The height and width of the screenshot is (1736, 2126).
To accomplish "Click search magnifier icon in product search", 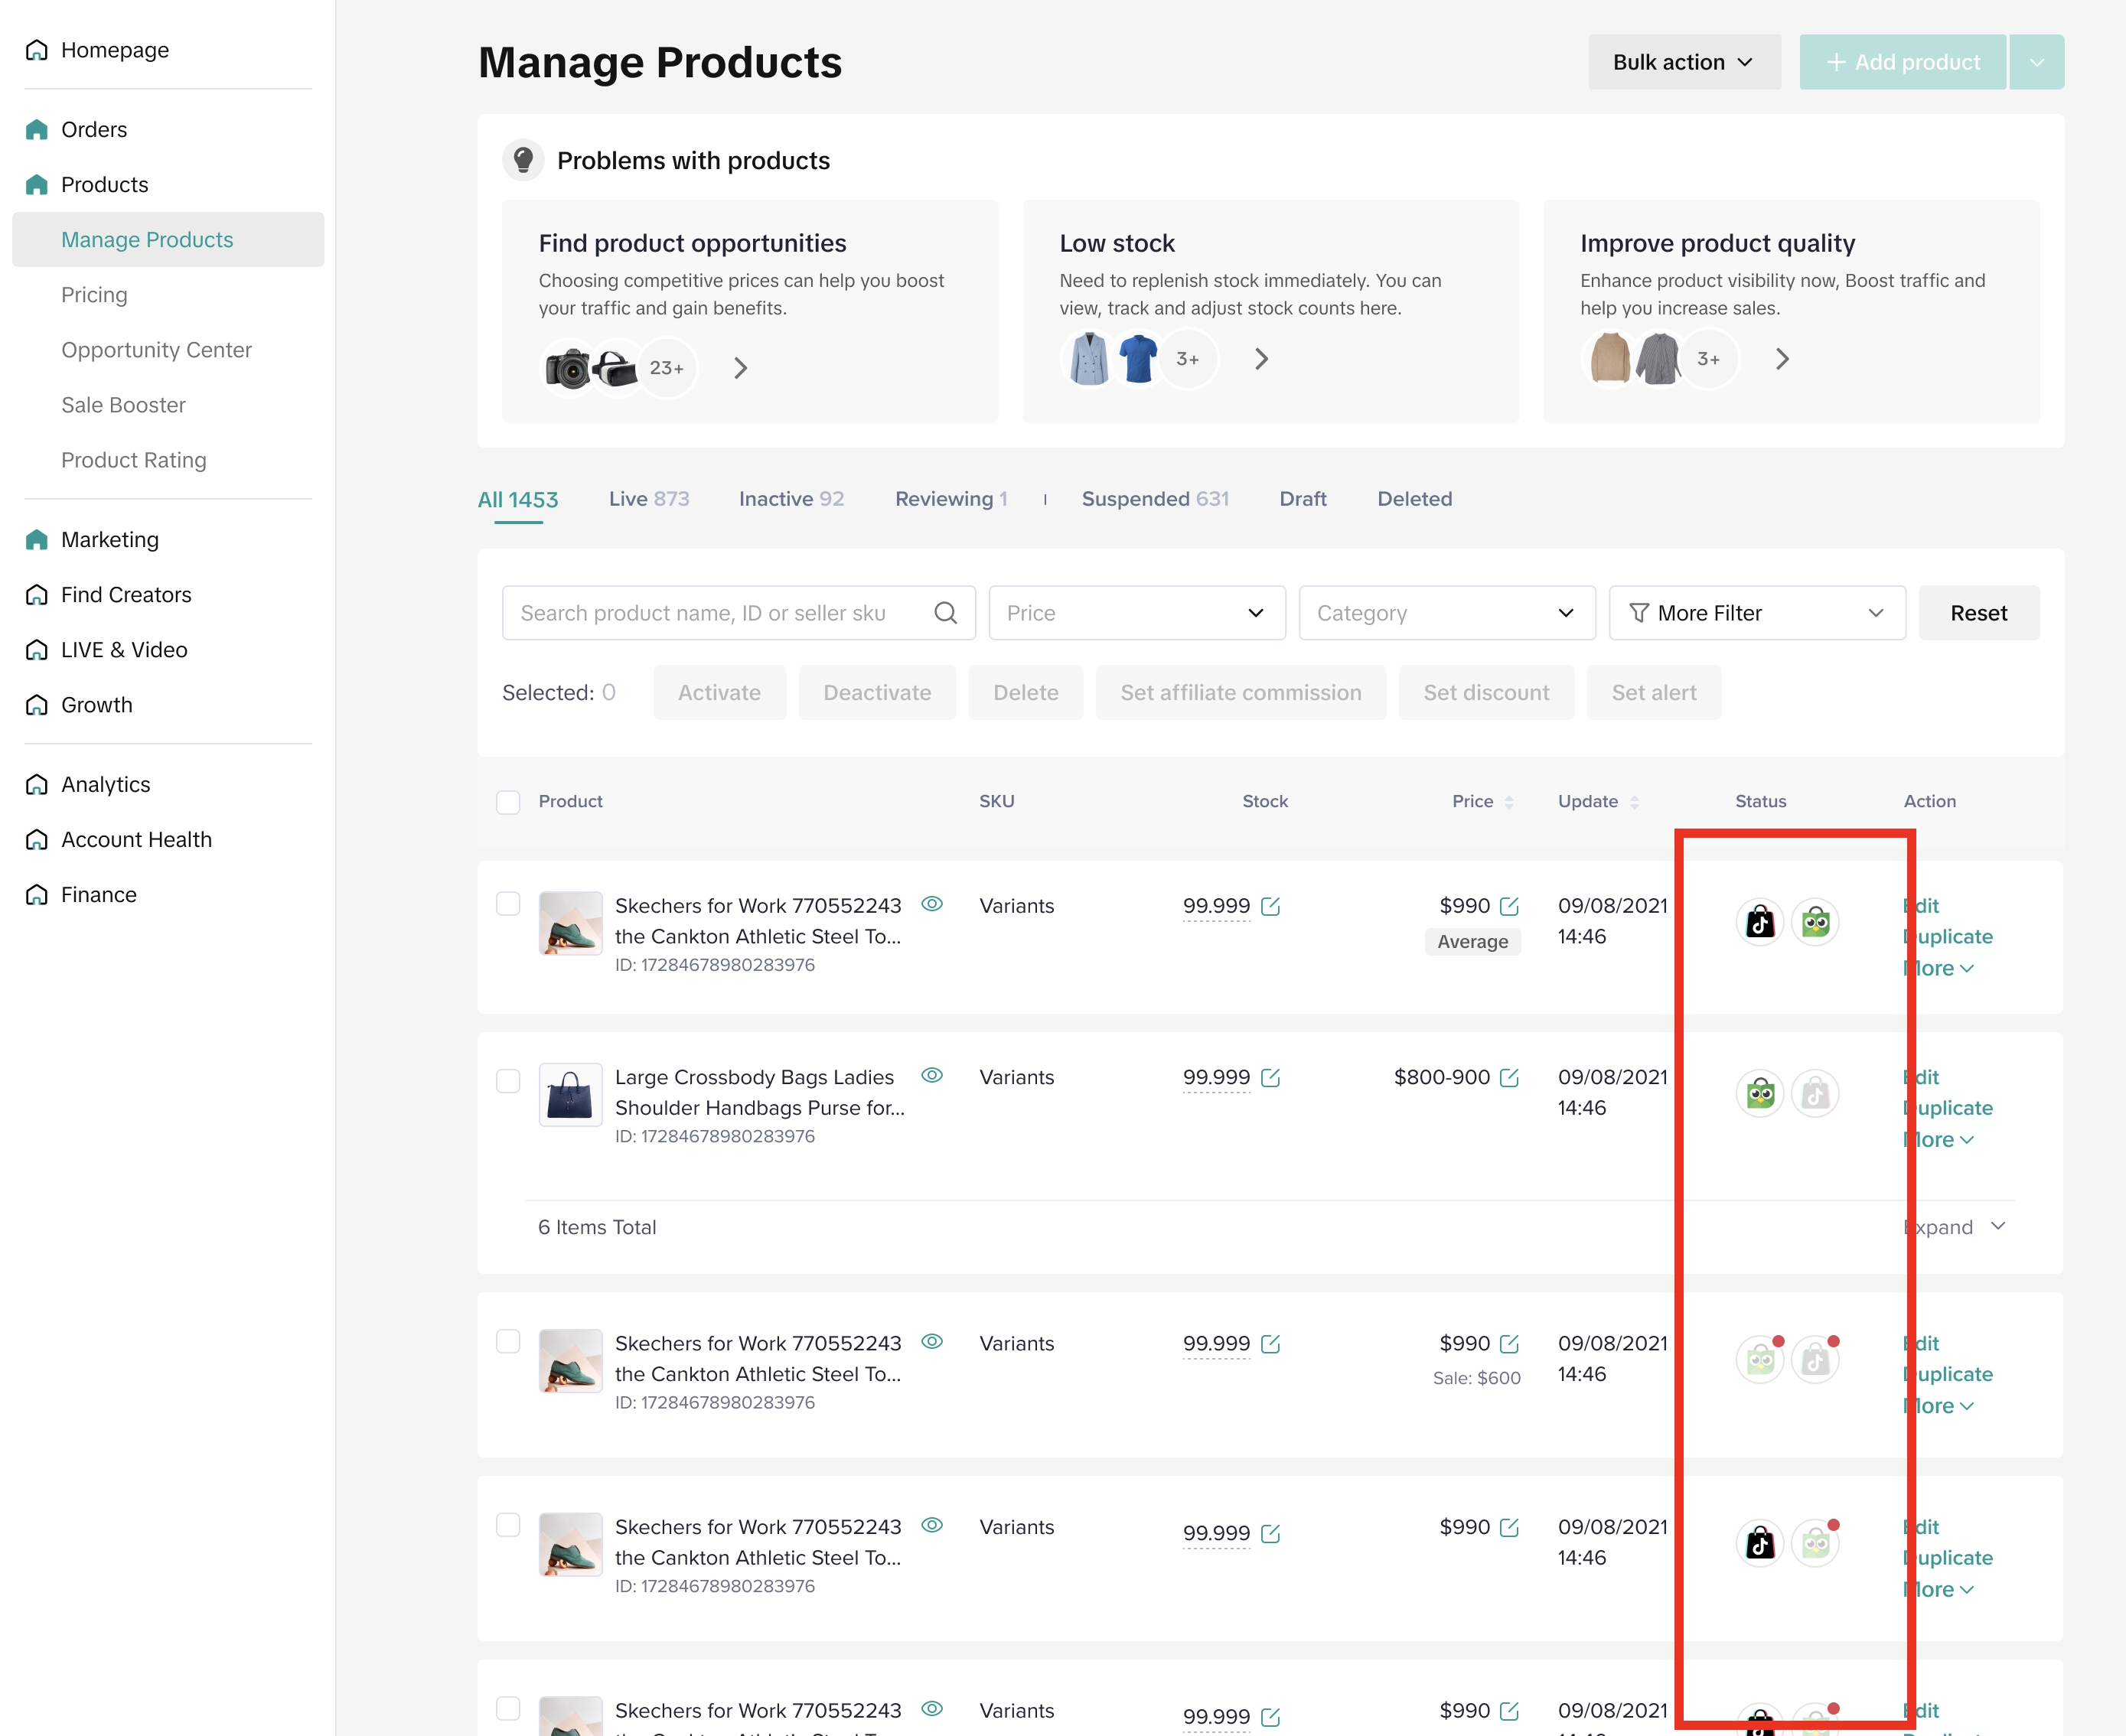I will (945, 613).
